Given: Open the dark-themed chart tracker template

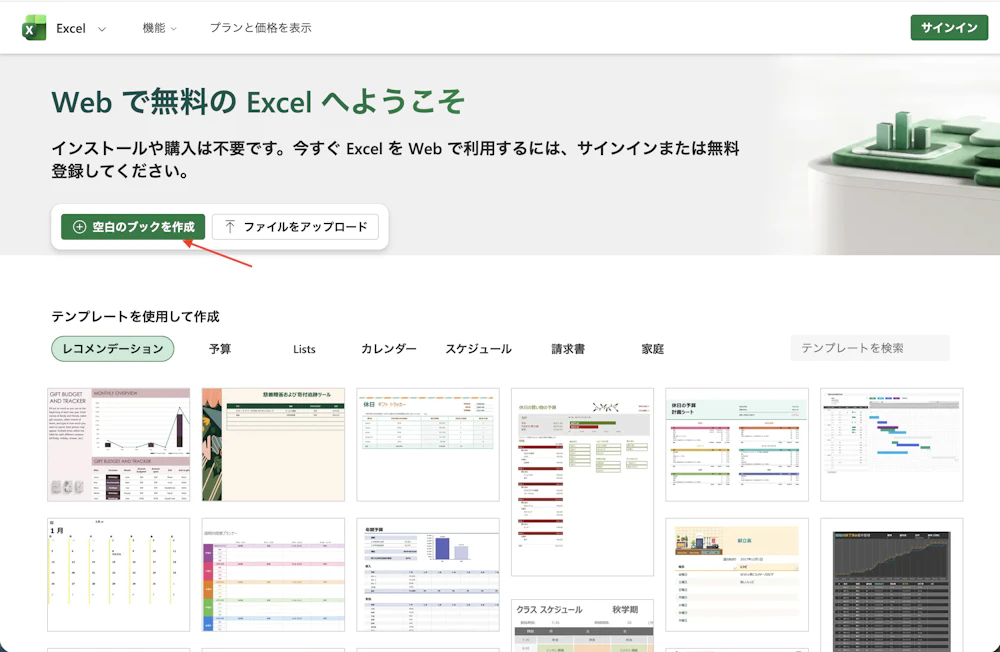Looking at the screenshot, I should click(892, 585).
